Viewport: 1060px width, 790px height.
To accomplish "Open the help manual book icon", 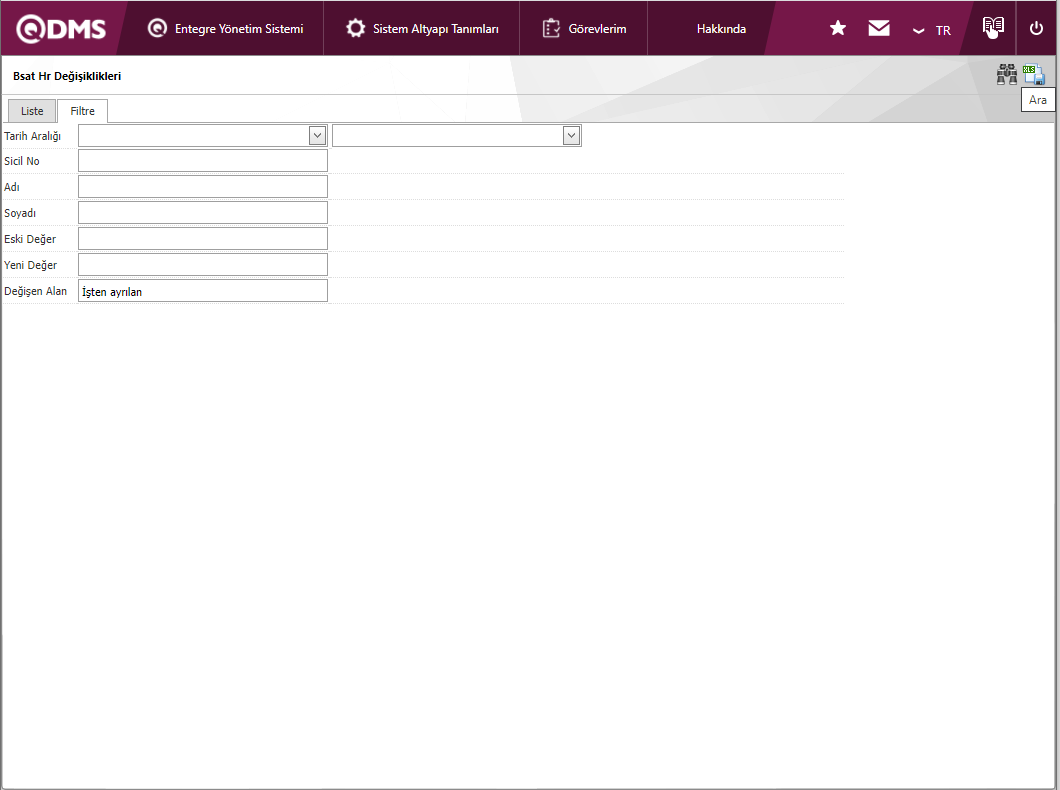I will coord(992,27).
